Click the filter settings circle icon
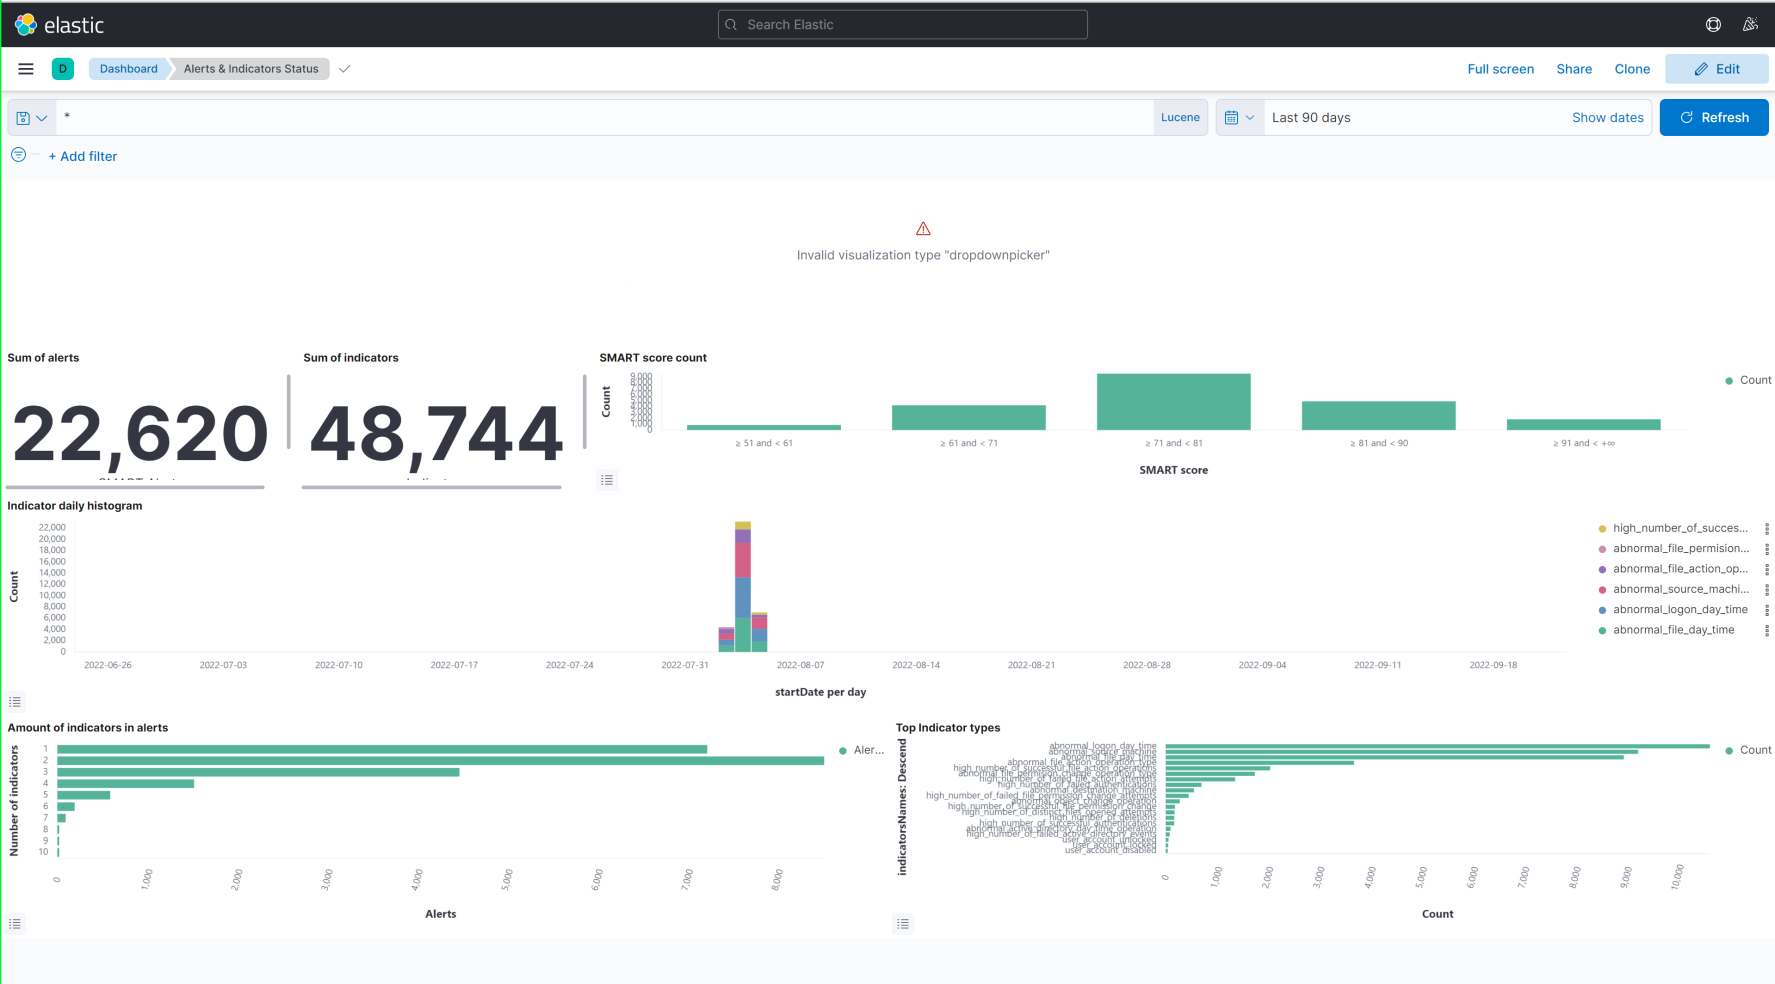The height and width of the screenshot is (984, 1775). pos(18,155)
